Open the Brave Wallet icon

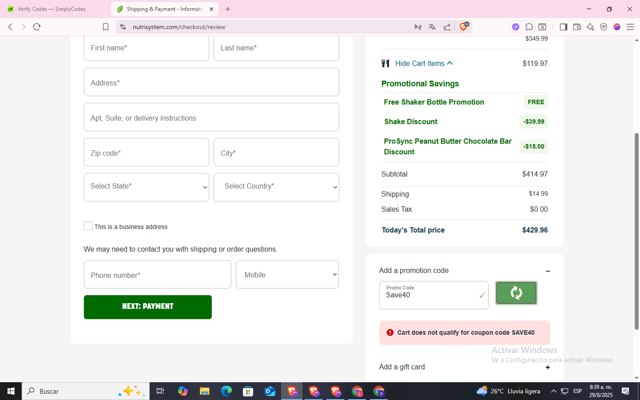pos(577,27)
